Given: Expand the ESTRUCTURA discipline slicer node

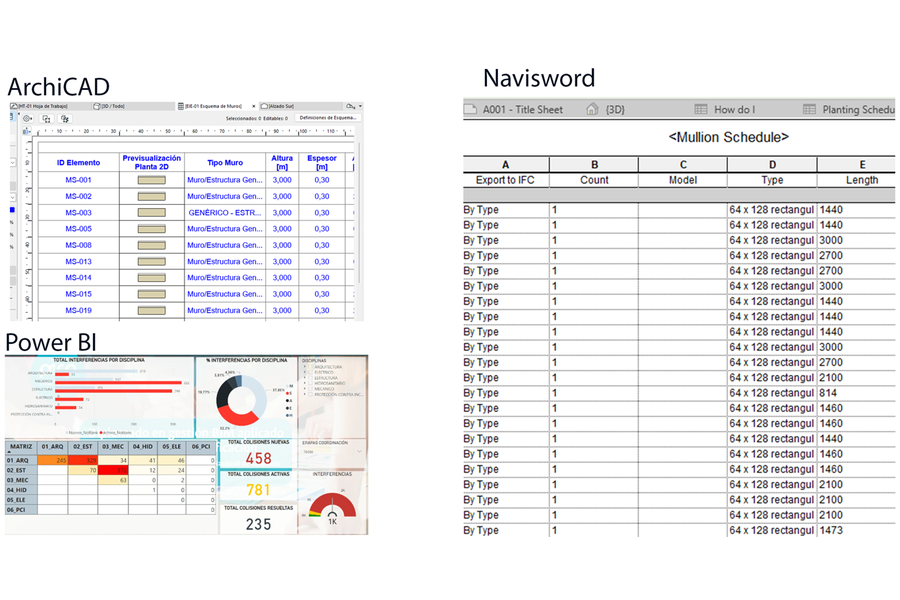Looking at the screenshot, I should tap(305, 378).
